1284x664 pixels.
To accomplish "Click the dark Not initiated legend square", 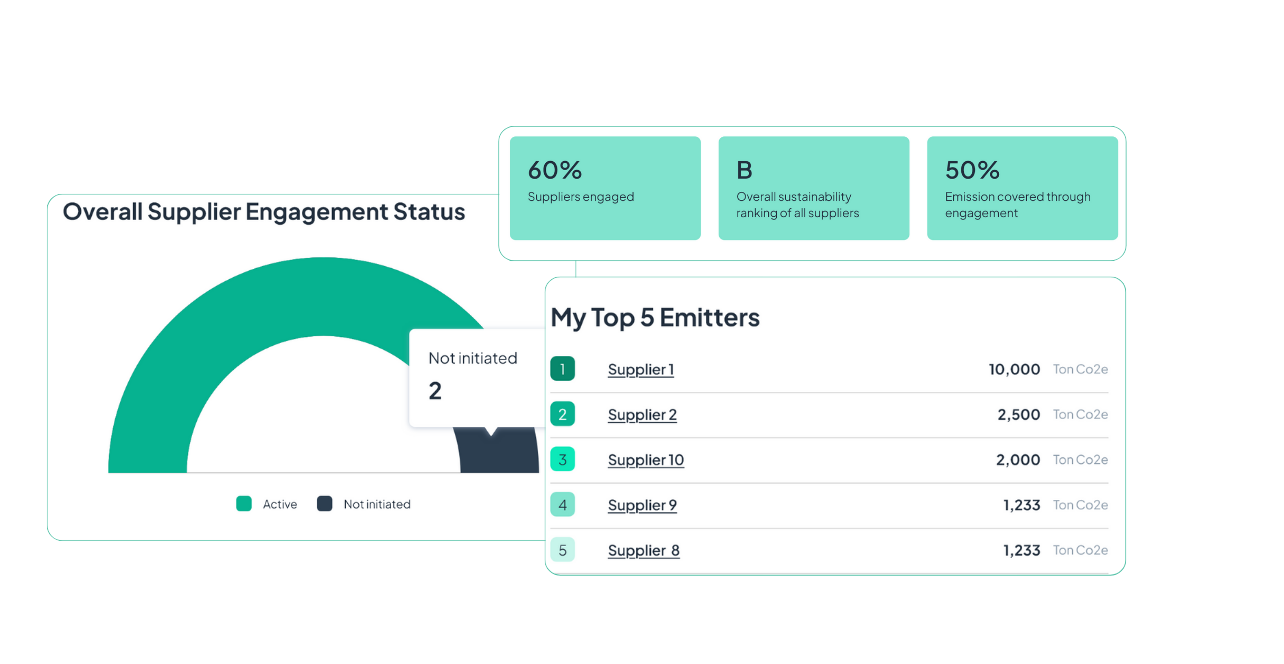I will point(323,504).
